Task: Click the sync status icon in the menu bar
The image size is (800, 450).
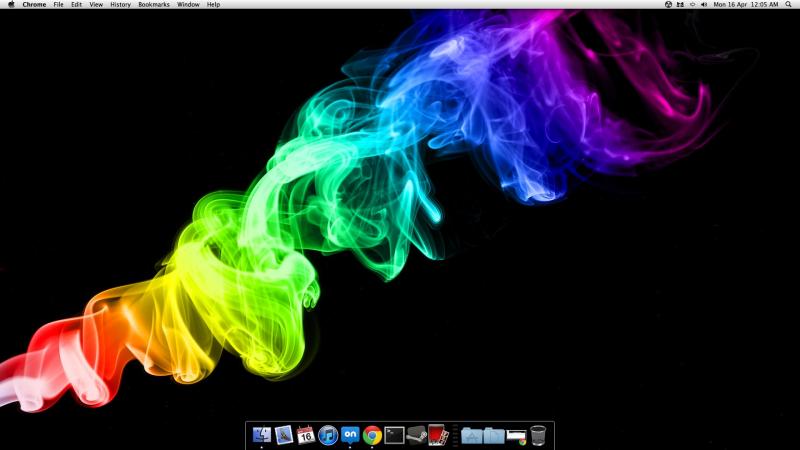Action: pos(692,4)
